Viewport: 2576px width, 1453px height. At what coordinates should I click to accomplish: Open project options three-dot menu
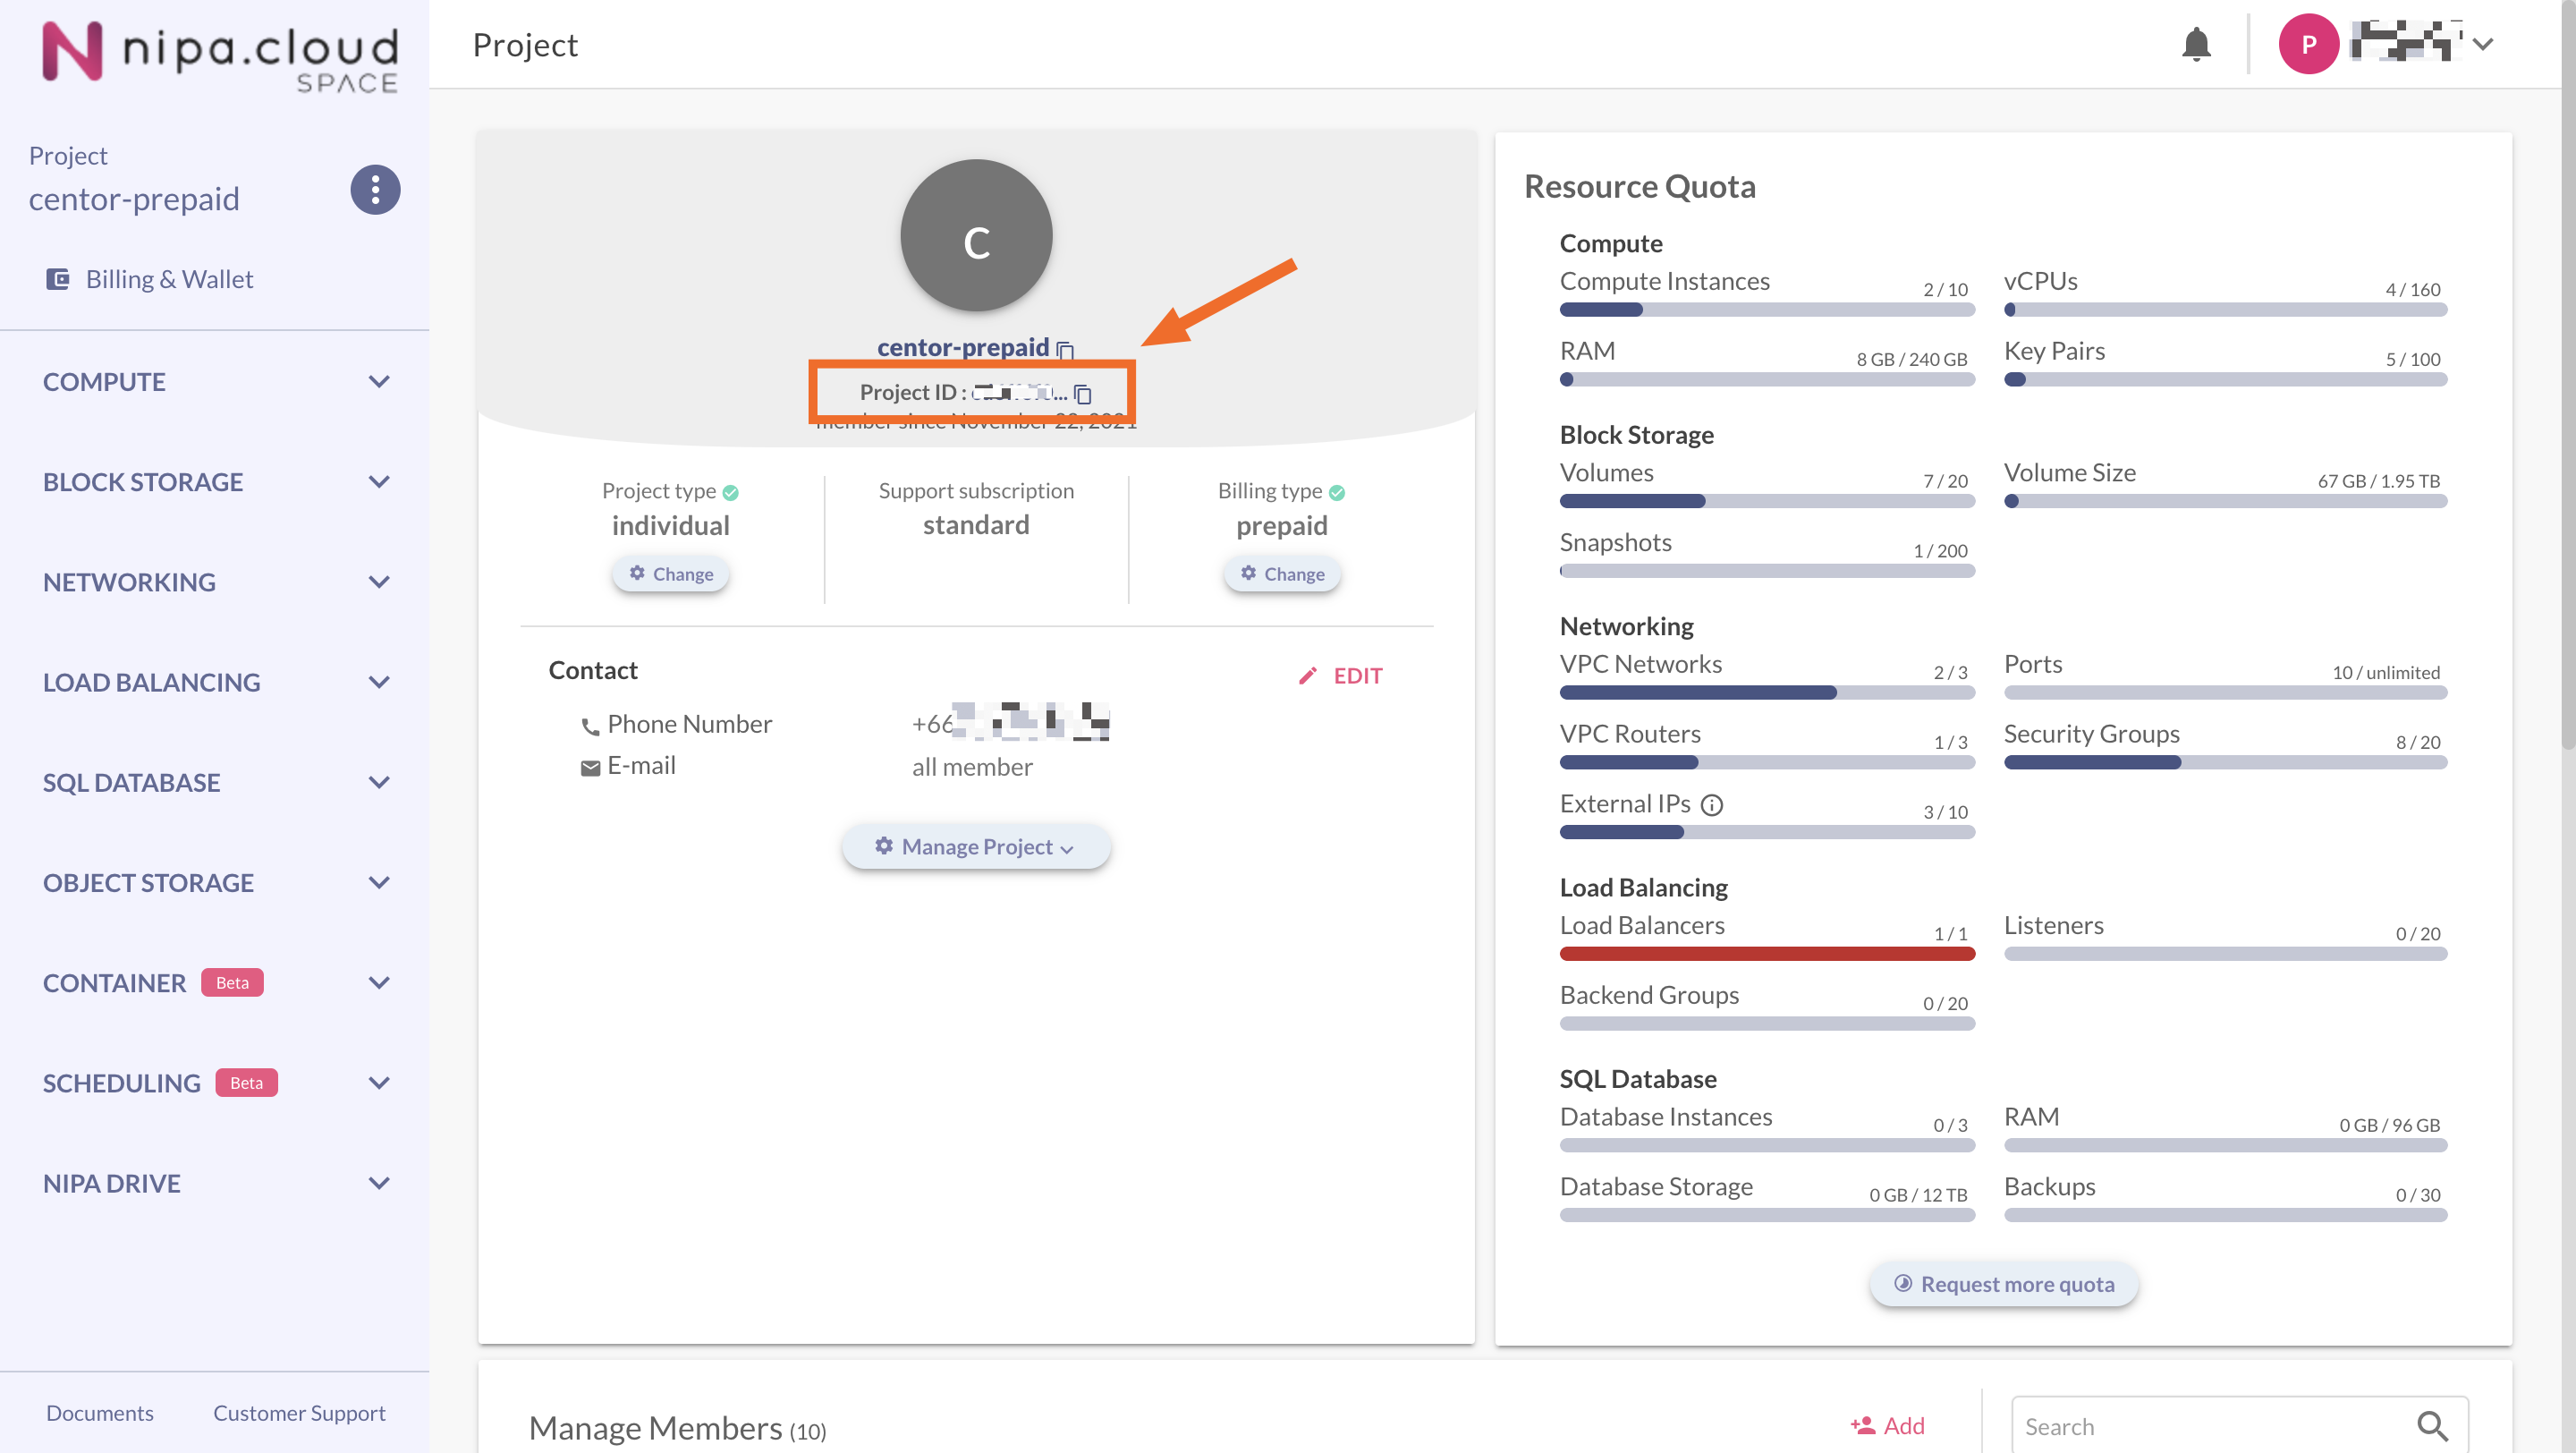pos(375,189)
